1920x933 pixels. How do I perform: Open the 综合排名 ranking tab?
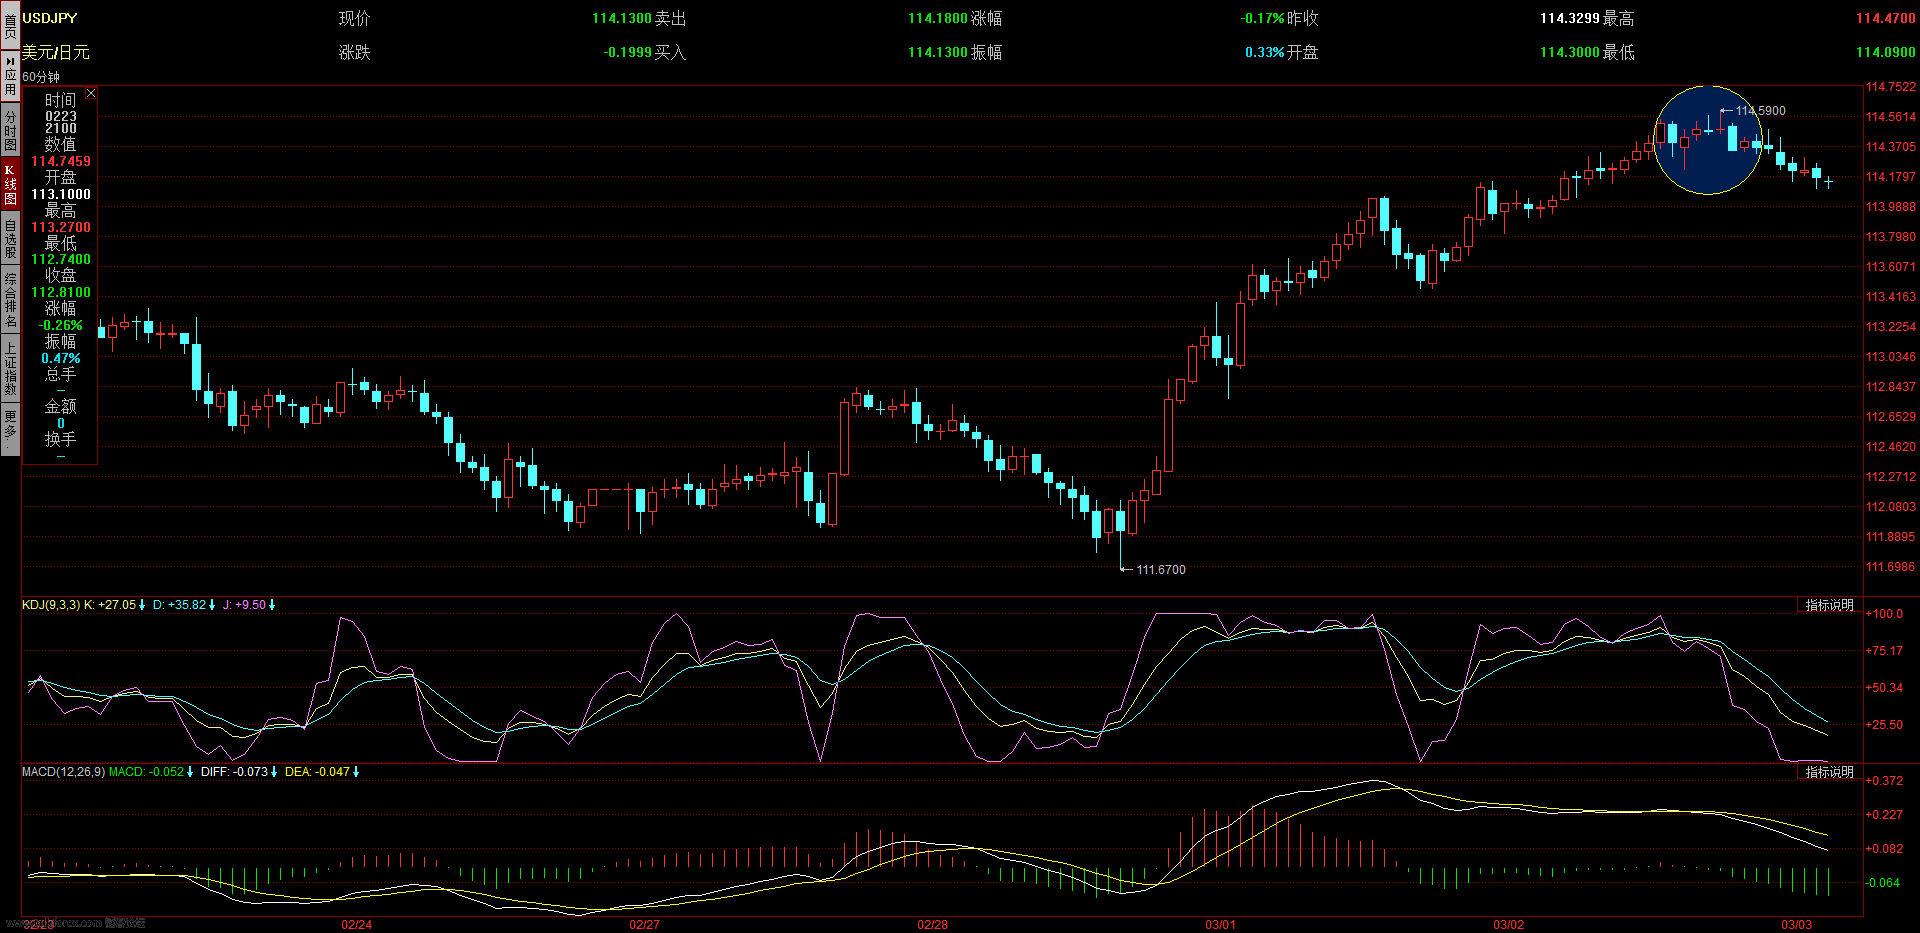(10, 301)
